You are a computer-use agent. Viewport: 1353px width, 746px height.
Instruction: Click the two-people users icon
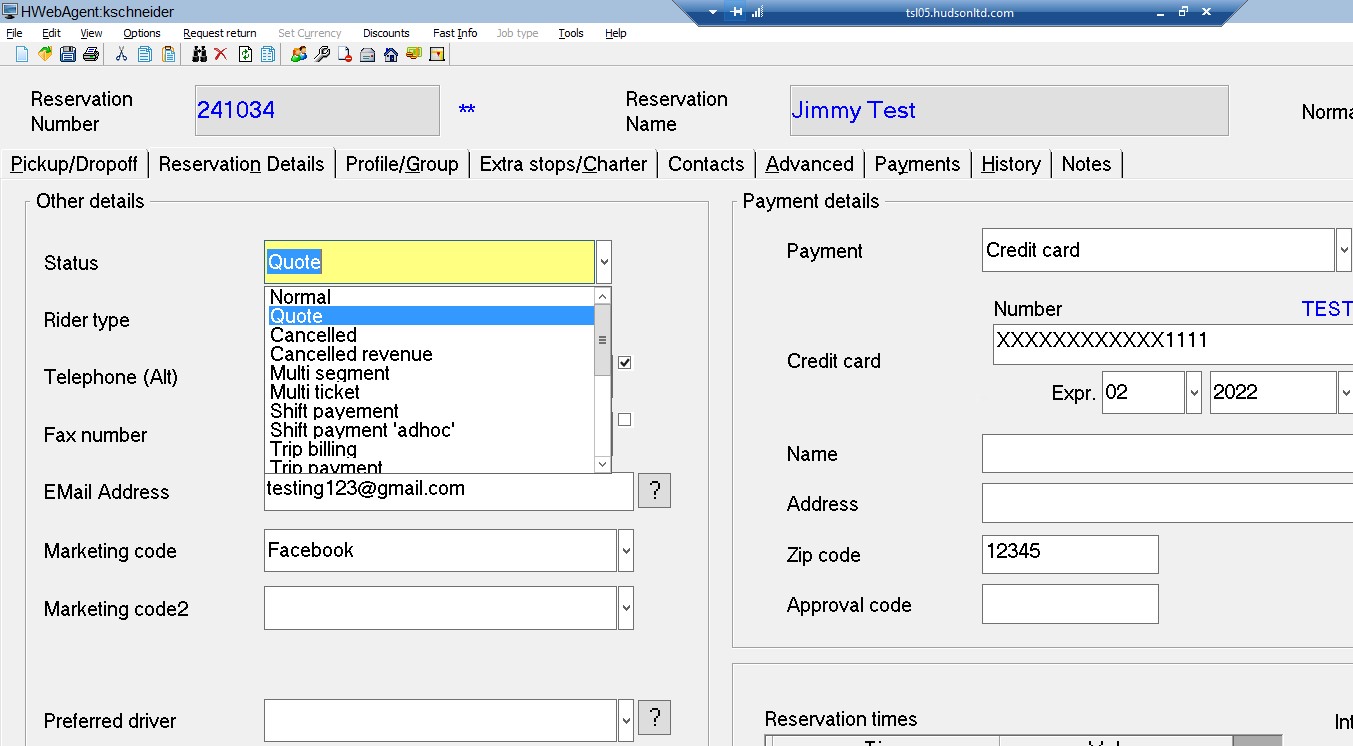(298, 54)
